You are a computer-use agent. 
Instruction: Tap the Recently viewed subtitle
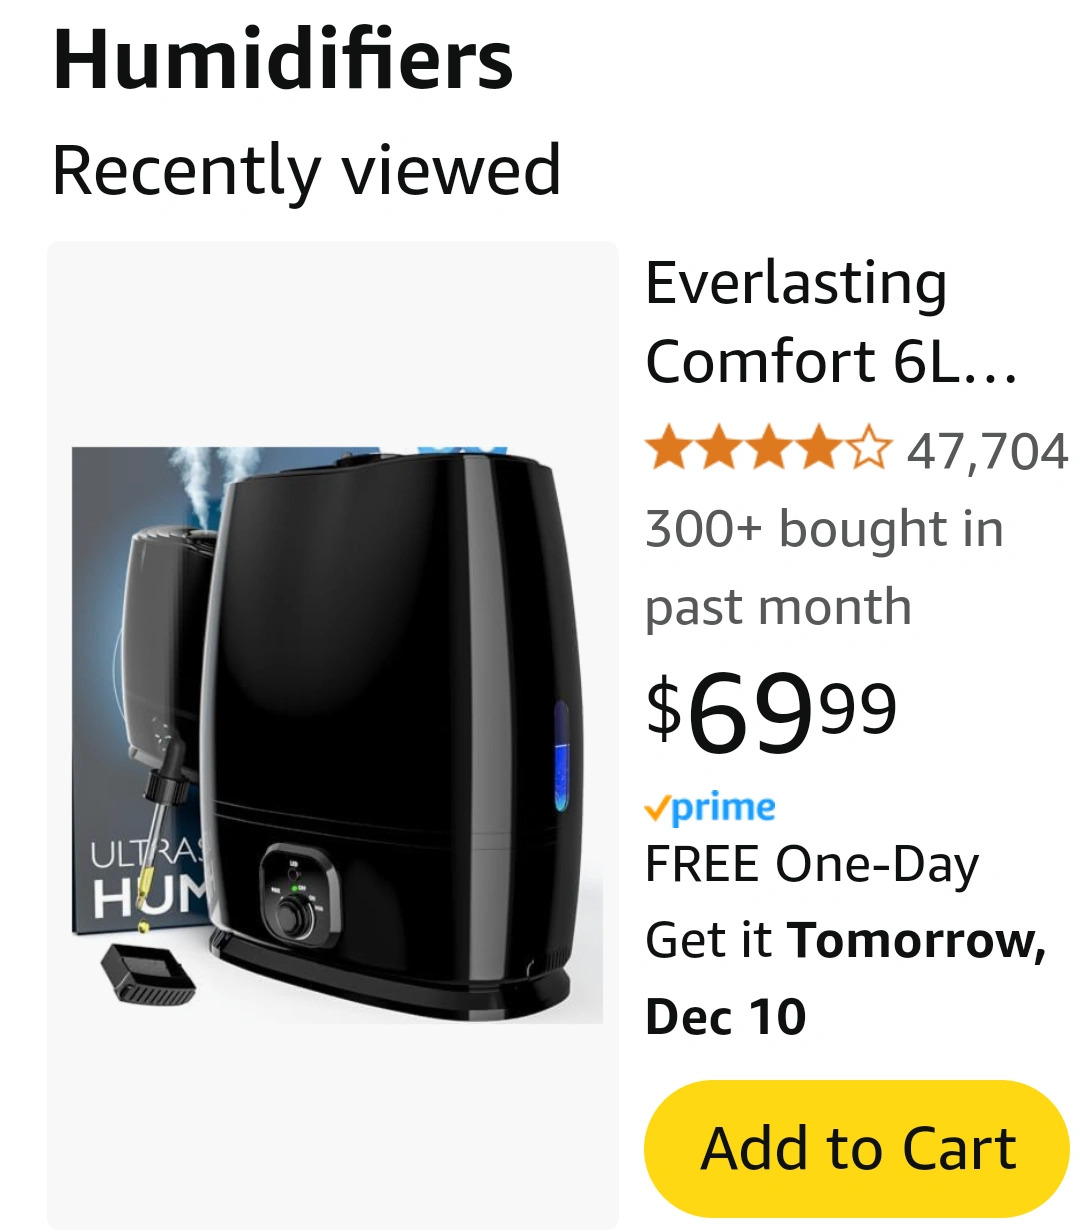pyautogui.click(x=306, y=170)
